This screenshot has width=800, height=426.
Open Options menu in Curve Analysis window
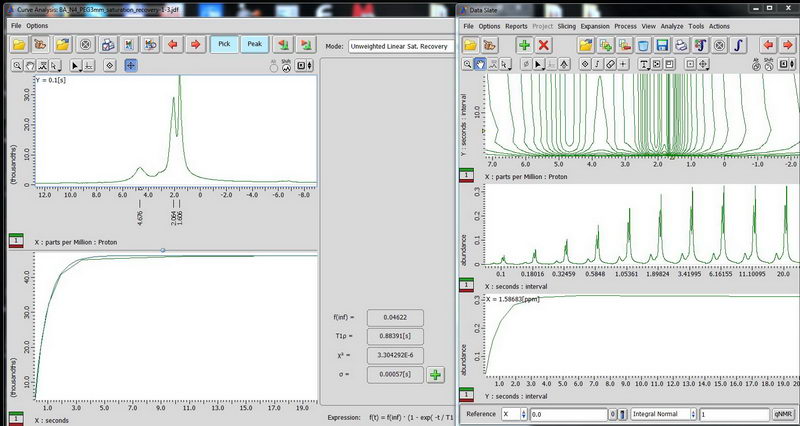pos(37,25)
